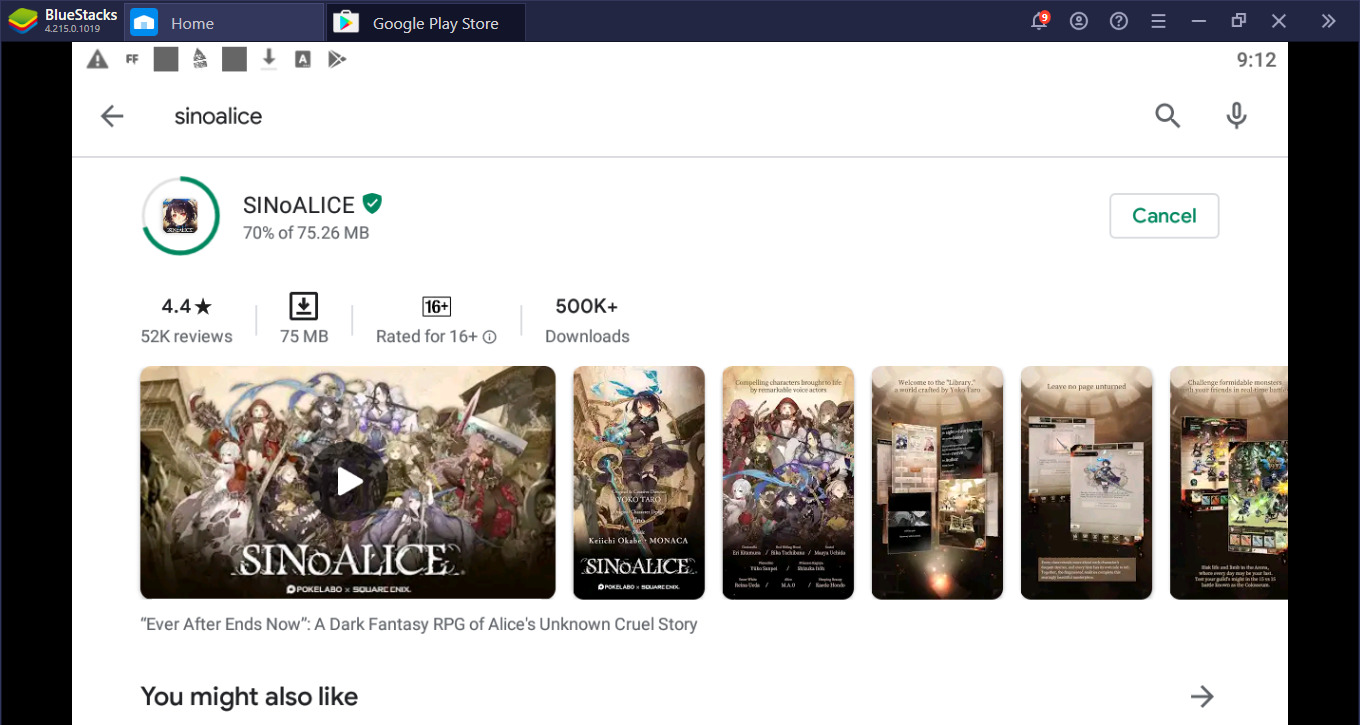Click the warning triangle status icon

click(97, 59)
